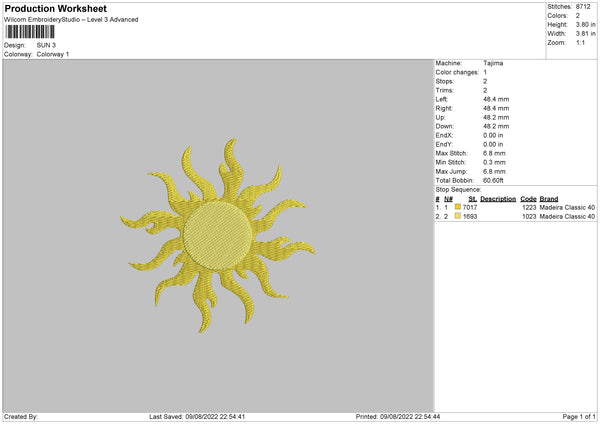Viewport: 600px width, 424px height.
Task: Click the N# column header
Action: (x=450, y=198)
